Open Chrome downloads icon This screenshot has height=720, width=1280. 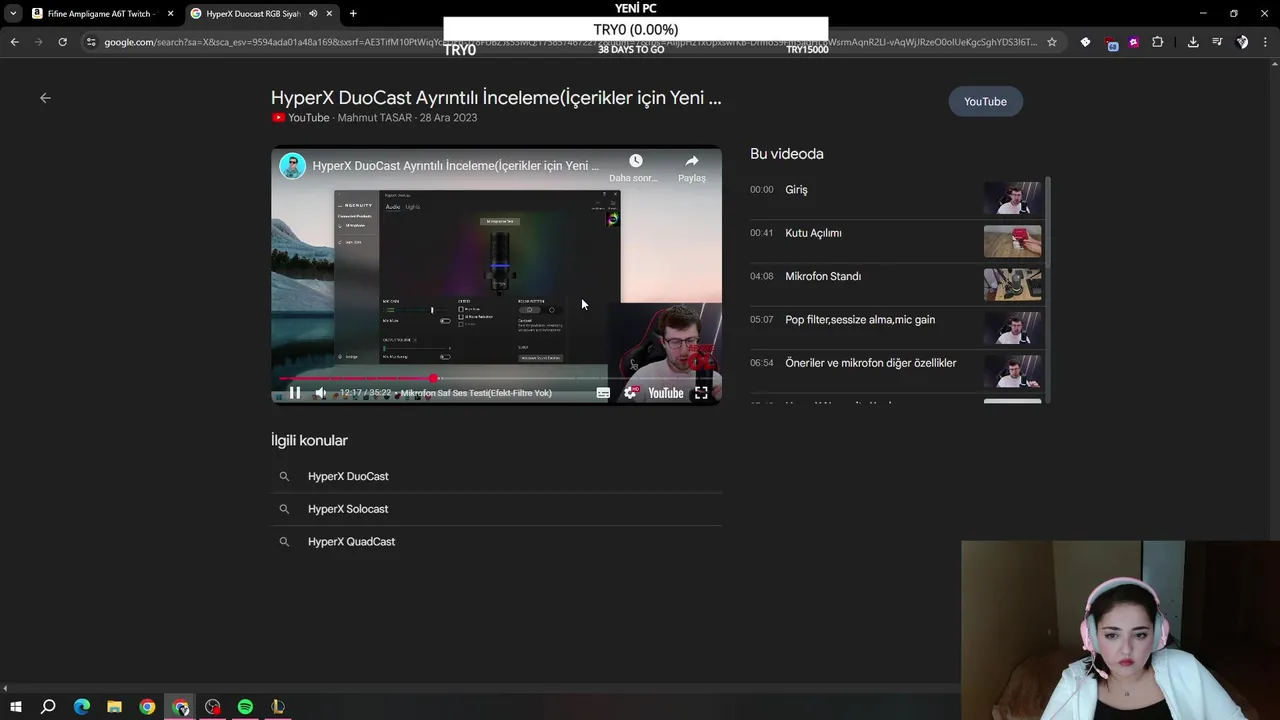[x=1193, y=42]
